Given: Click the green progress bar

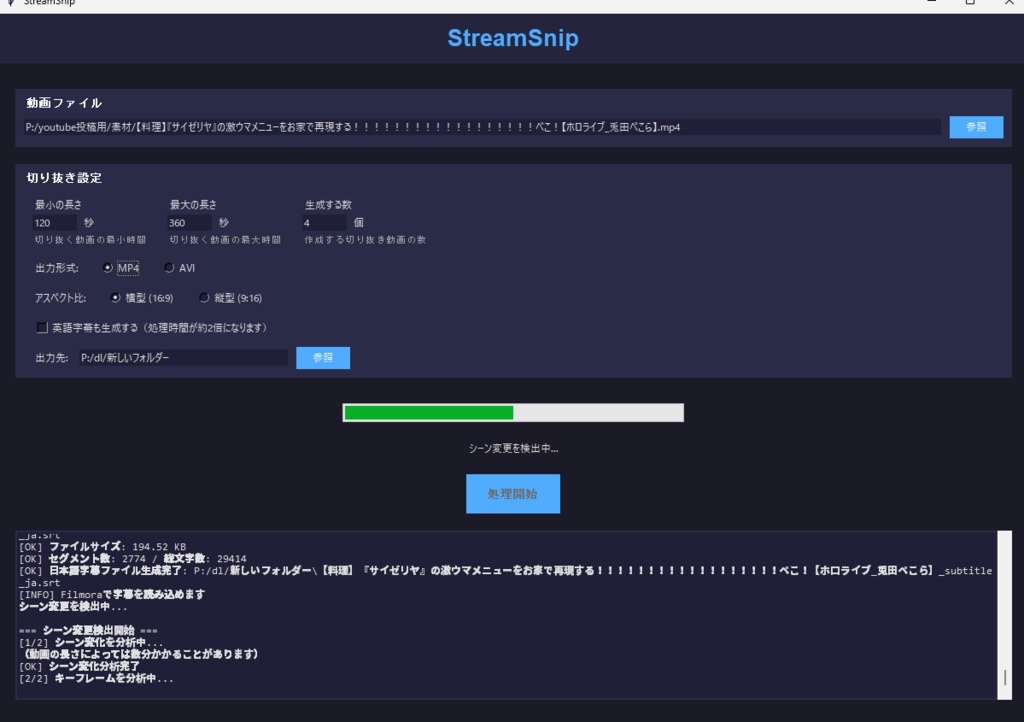Looking at the screenshot, I should coord(428,412).
